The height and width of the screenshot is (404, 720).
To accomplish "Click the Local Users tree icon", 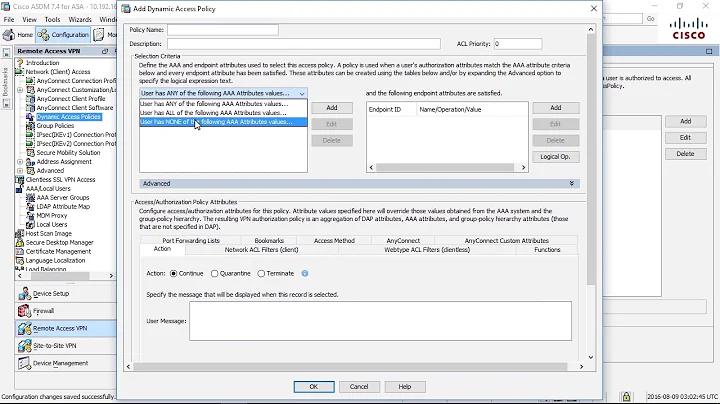I will point(30,224).
